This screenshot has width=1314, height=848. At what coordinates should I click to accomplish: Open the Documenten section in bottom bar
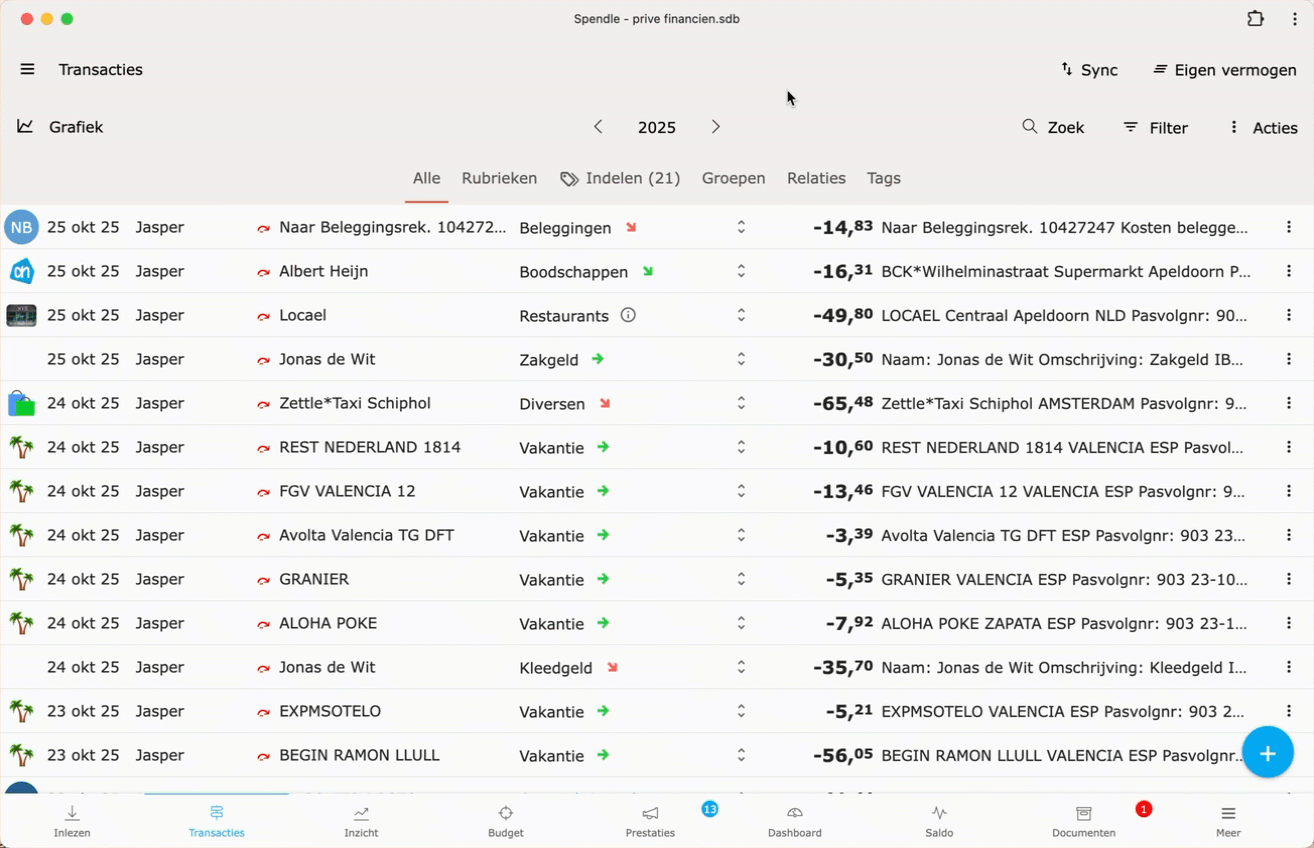point(1083,821)
